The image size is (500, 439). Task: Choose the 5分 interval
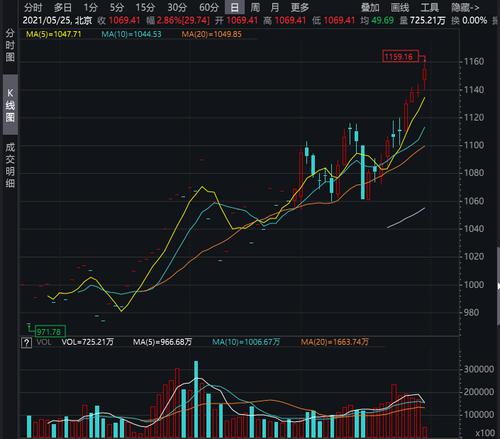[x=117, y=7]
